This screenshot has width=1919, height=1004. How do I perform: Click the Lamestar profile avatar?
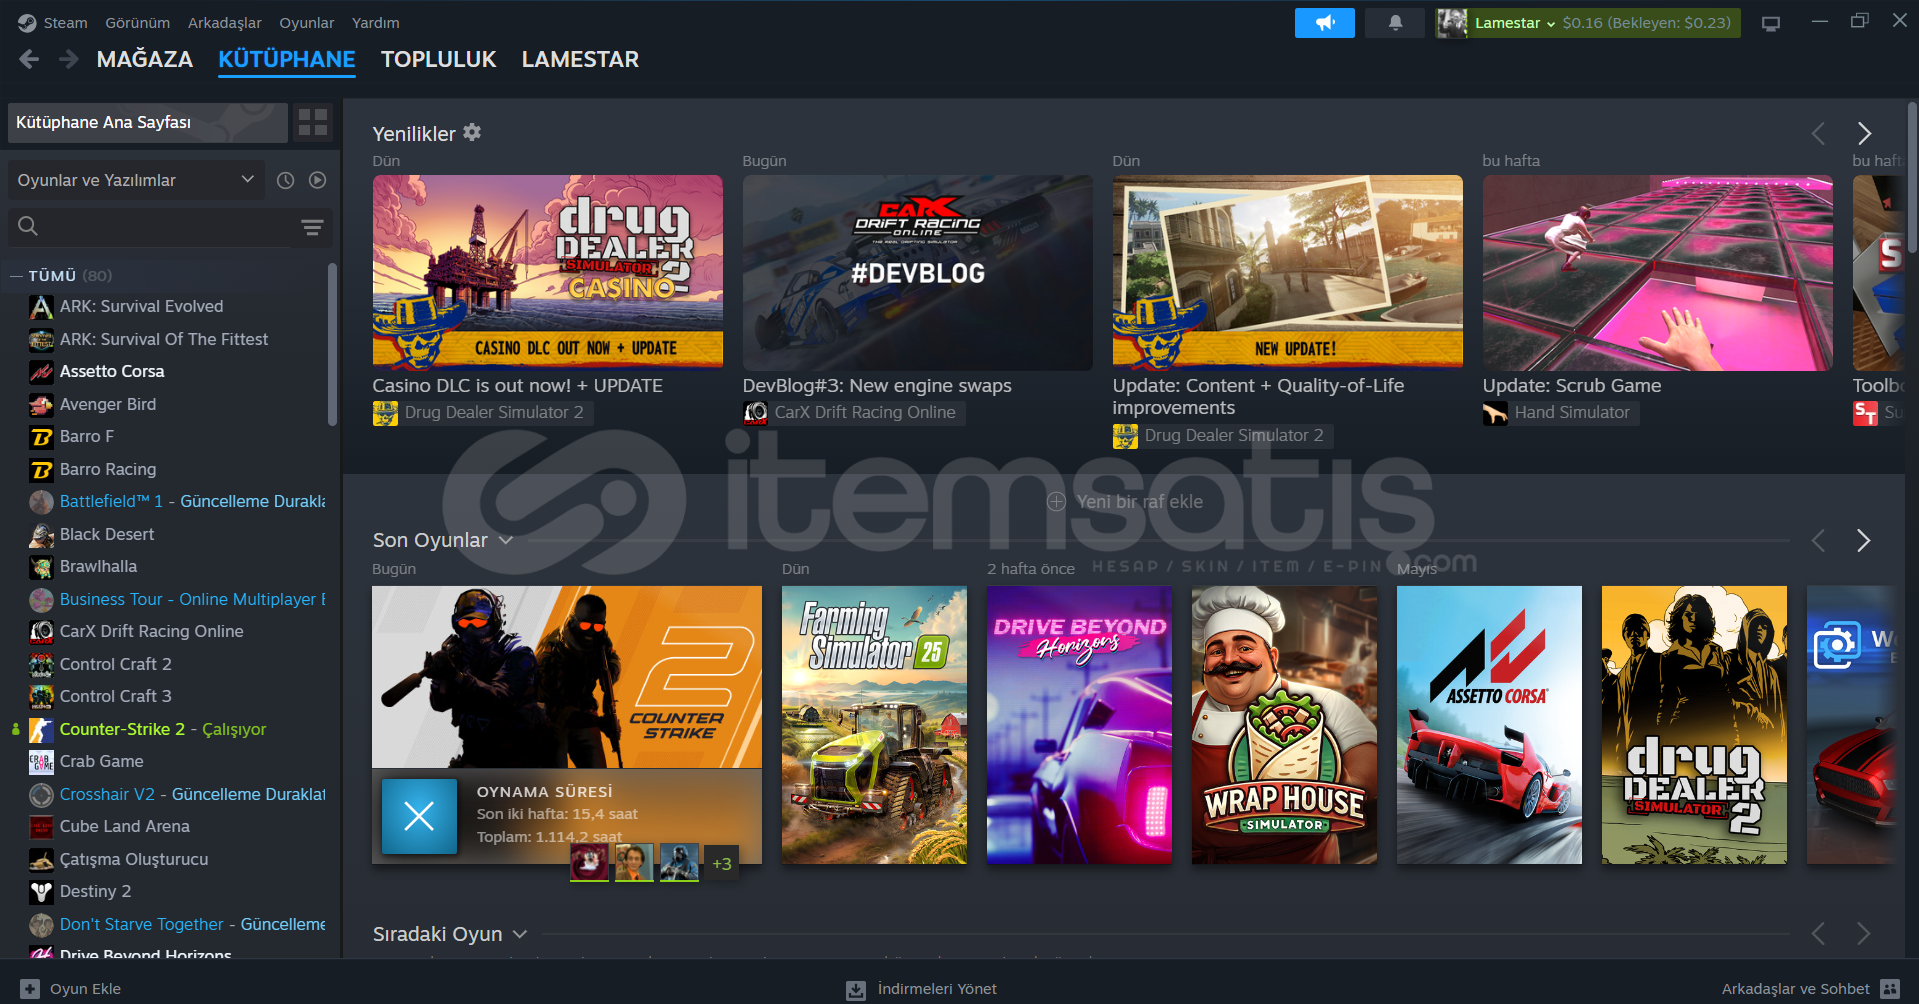(1451, 23)
